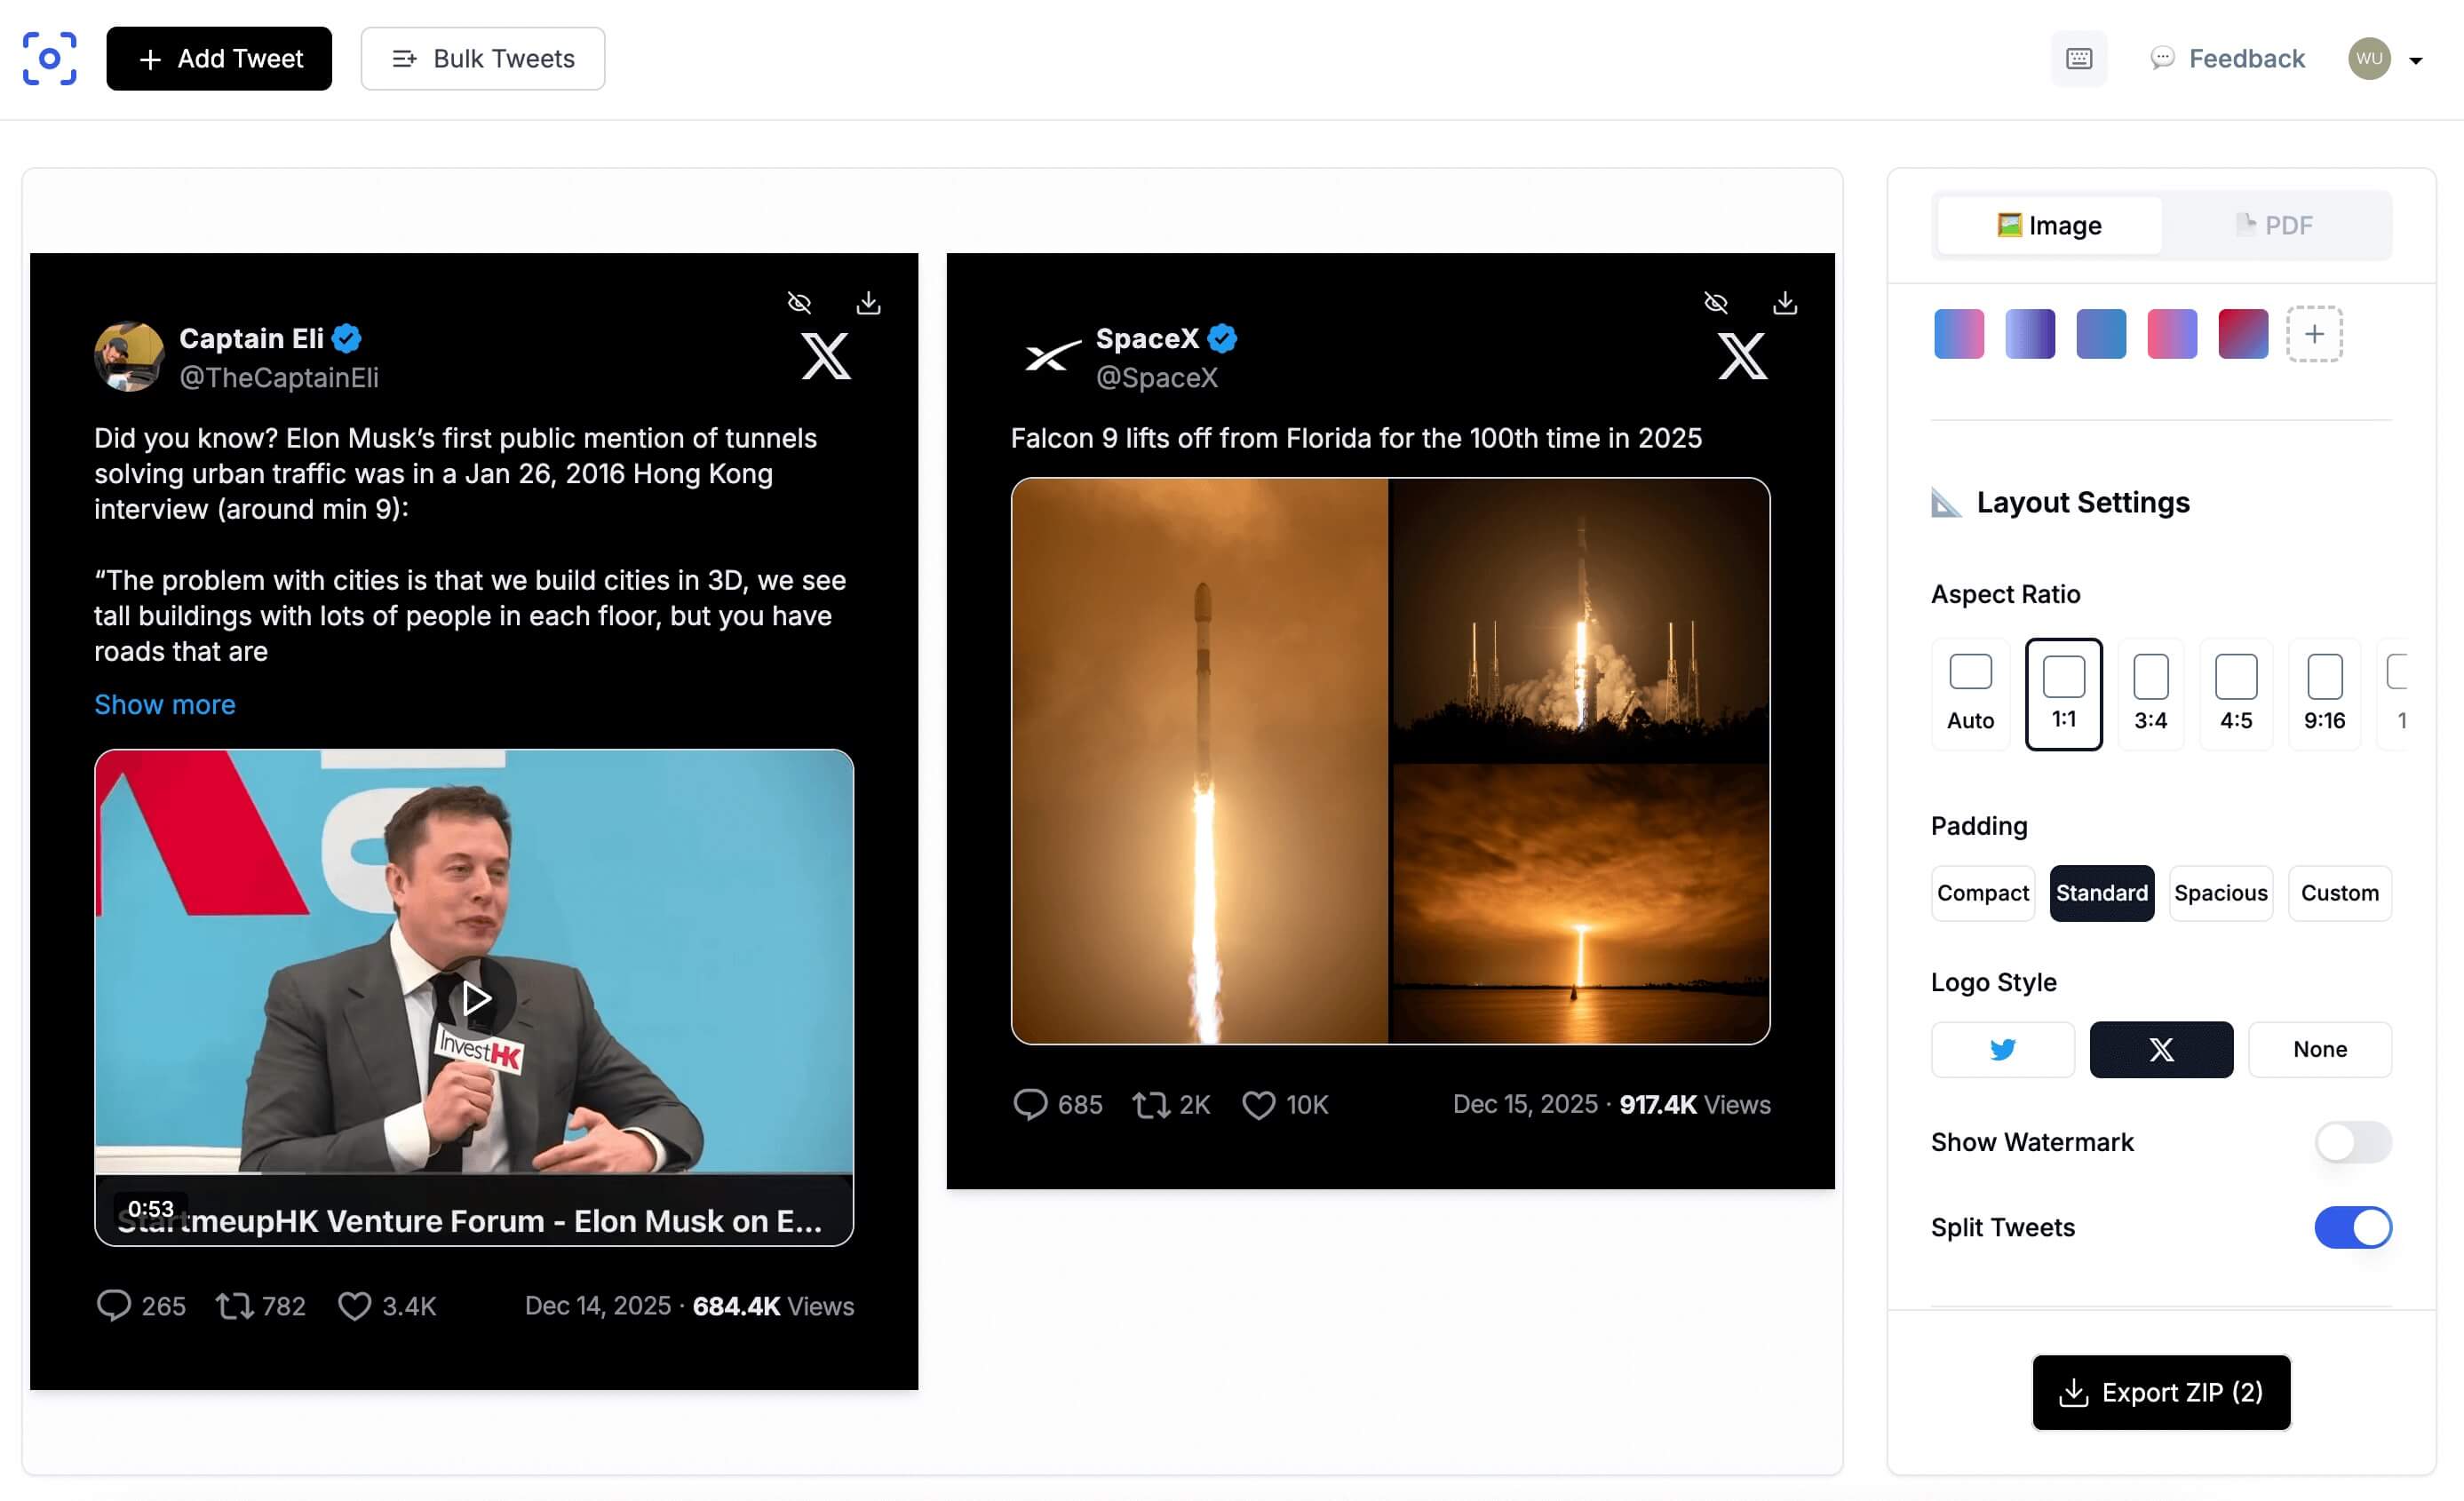Open the app logo home icon
The width and height of the screenshot is (2464, 1501).
(x=50, y=58)
